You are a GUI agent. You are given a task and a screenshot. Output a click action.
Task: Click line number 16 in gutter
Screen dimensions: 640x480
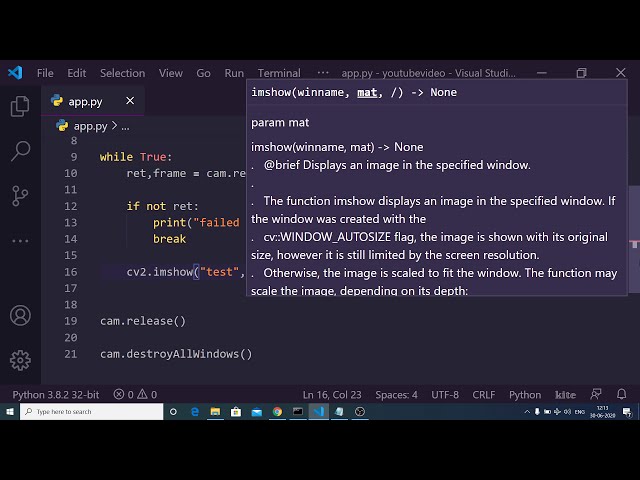tap(71, 272)
